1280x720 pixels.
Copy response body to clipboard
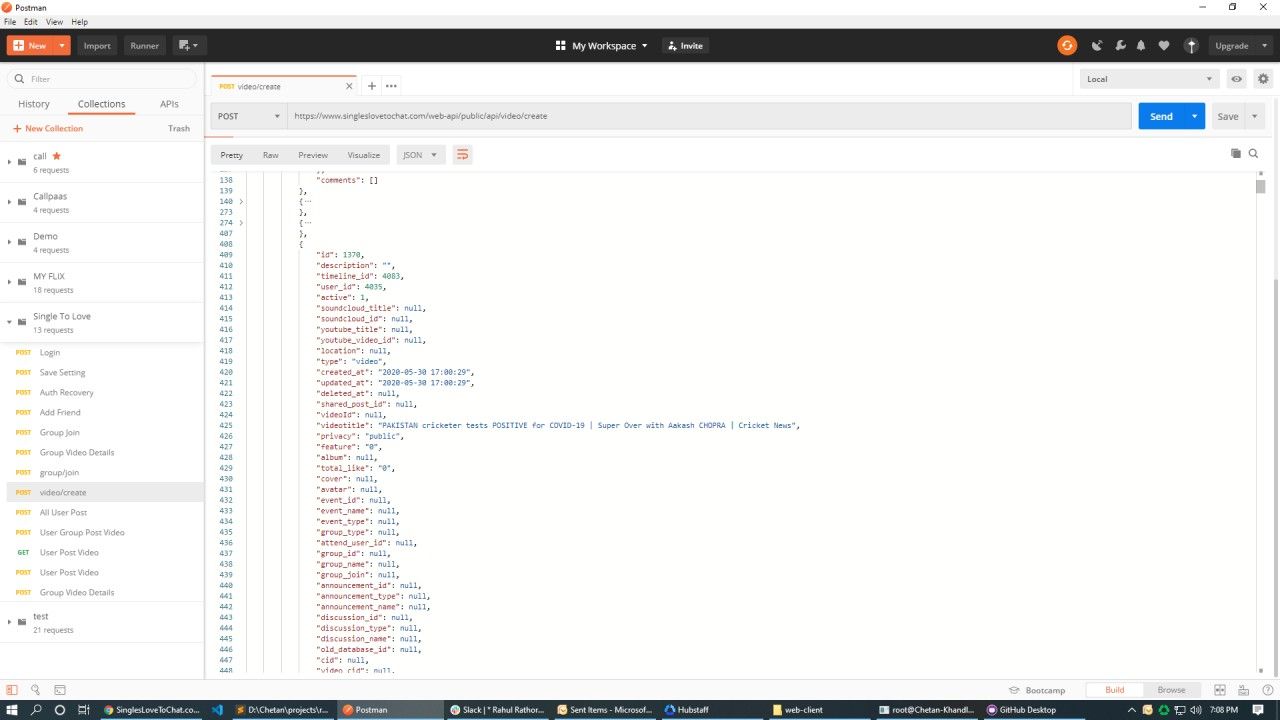pyautogui.click(x=1235, y=154)
